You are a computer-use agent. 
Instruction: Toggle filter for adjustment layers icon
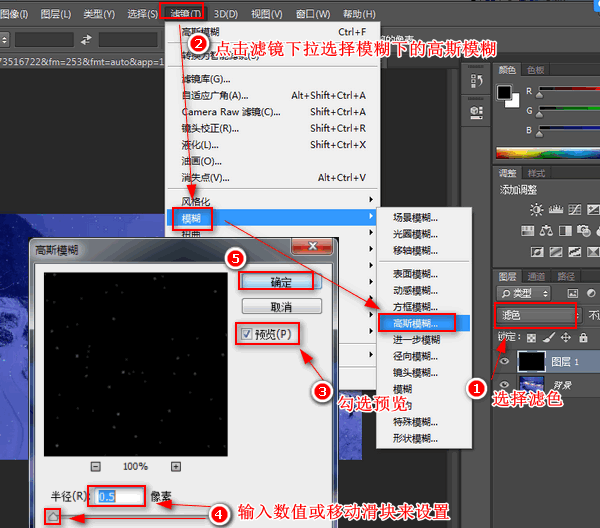click(591, 293)
